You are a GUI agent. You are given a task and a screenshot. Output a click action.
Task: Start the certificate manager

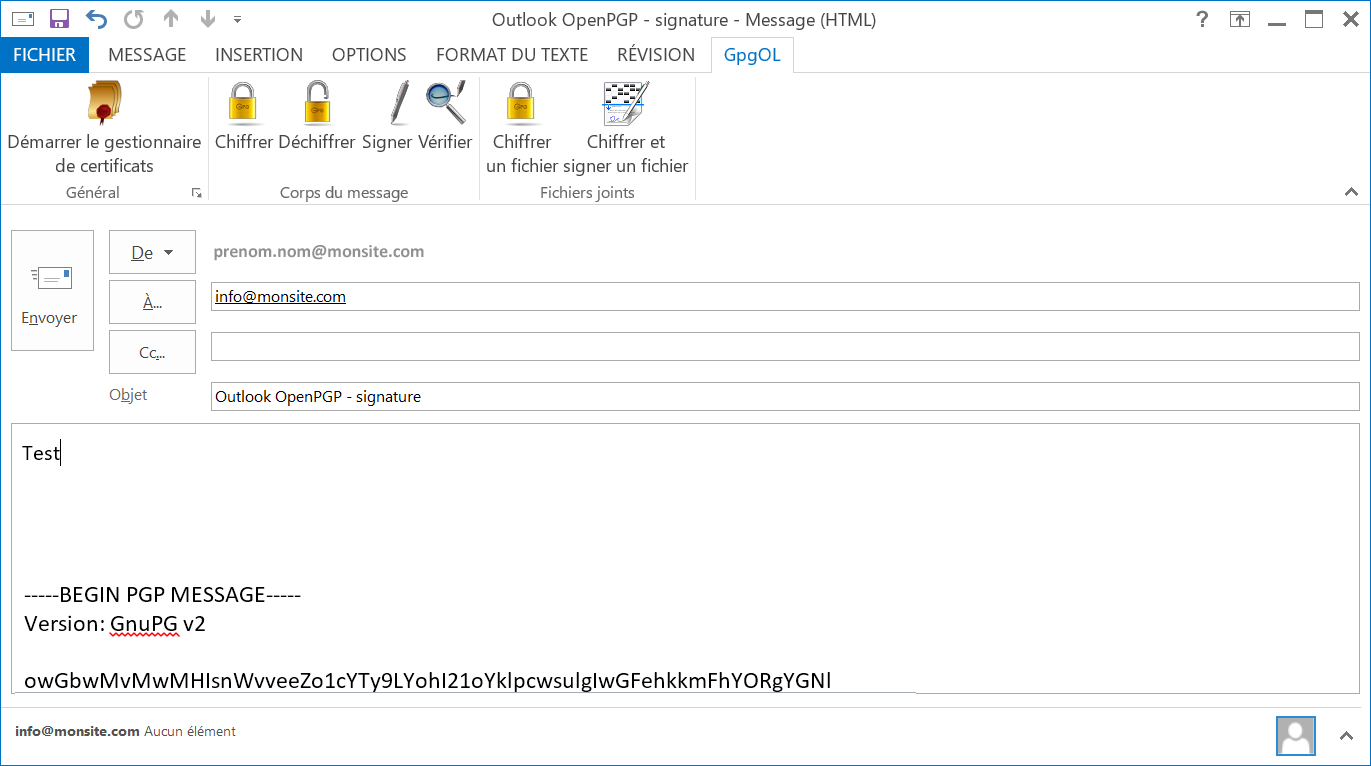104,128
